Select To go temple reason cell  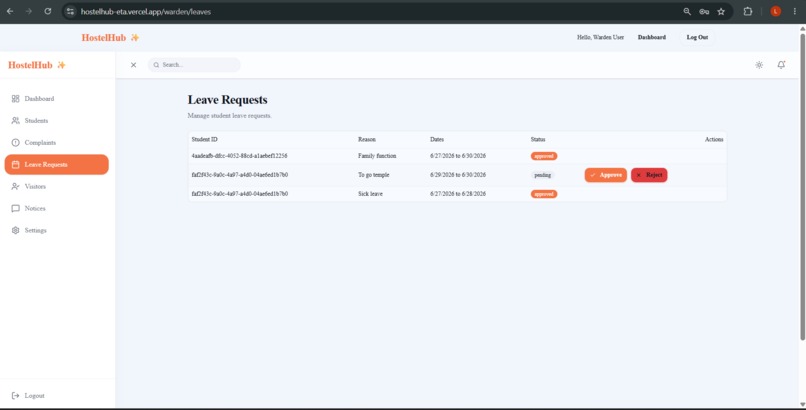click(374, 175)
